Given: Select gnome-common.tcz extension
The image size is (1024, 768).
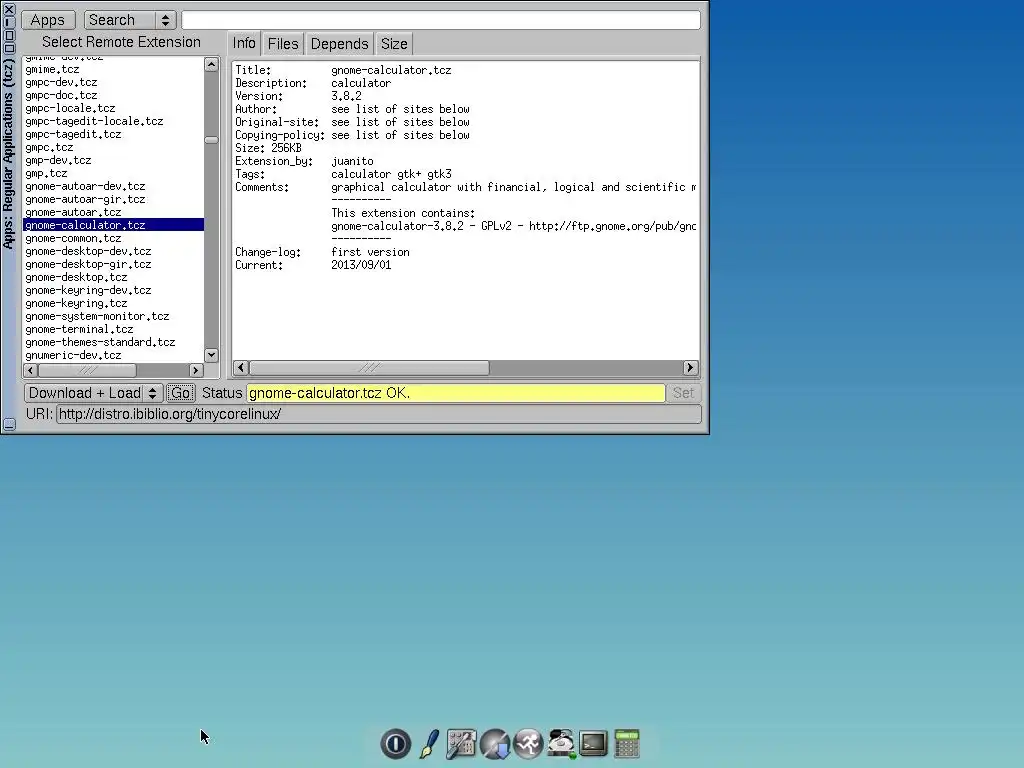Looking at the screenshot, I should coord(113,238).
